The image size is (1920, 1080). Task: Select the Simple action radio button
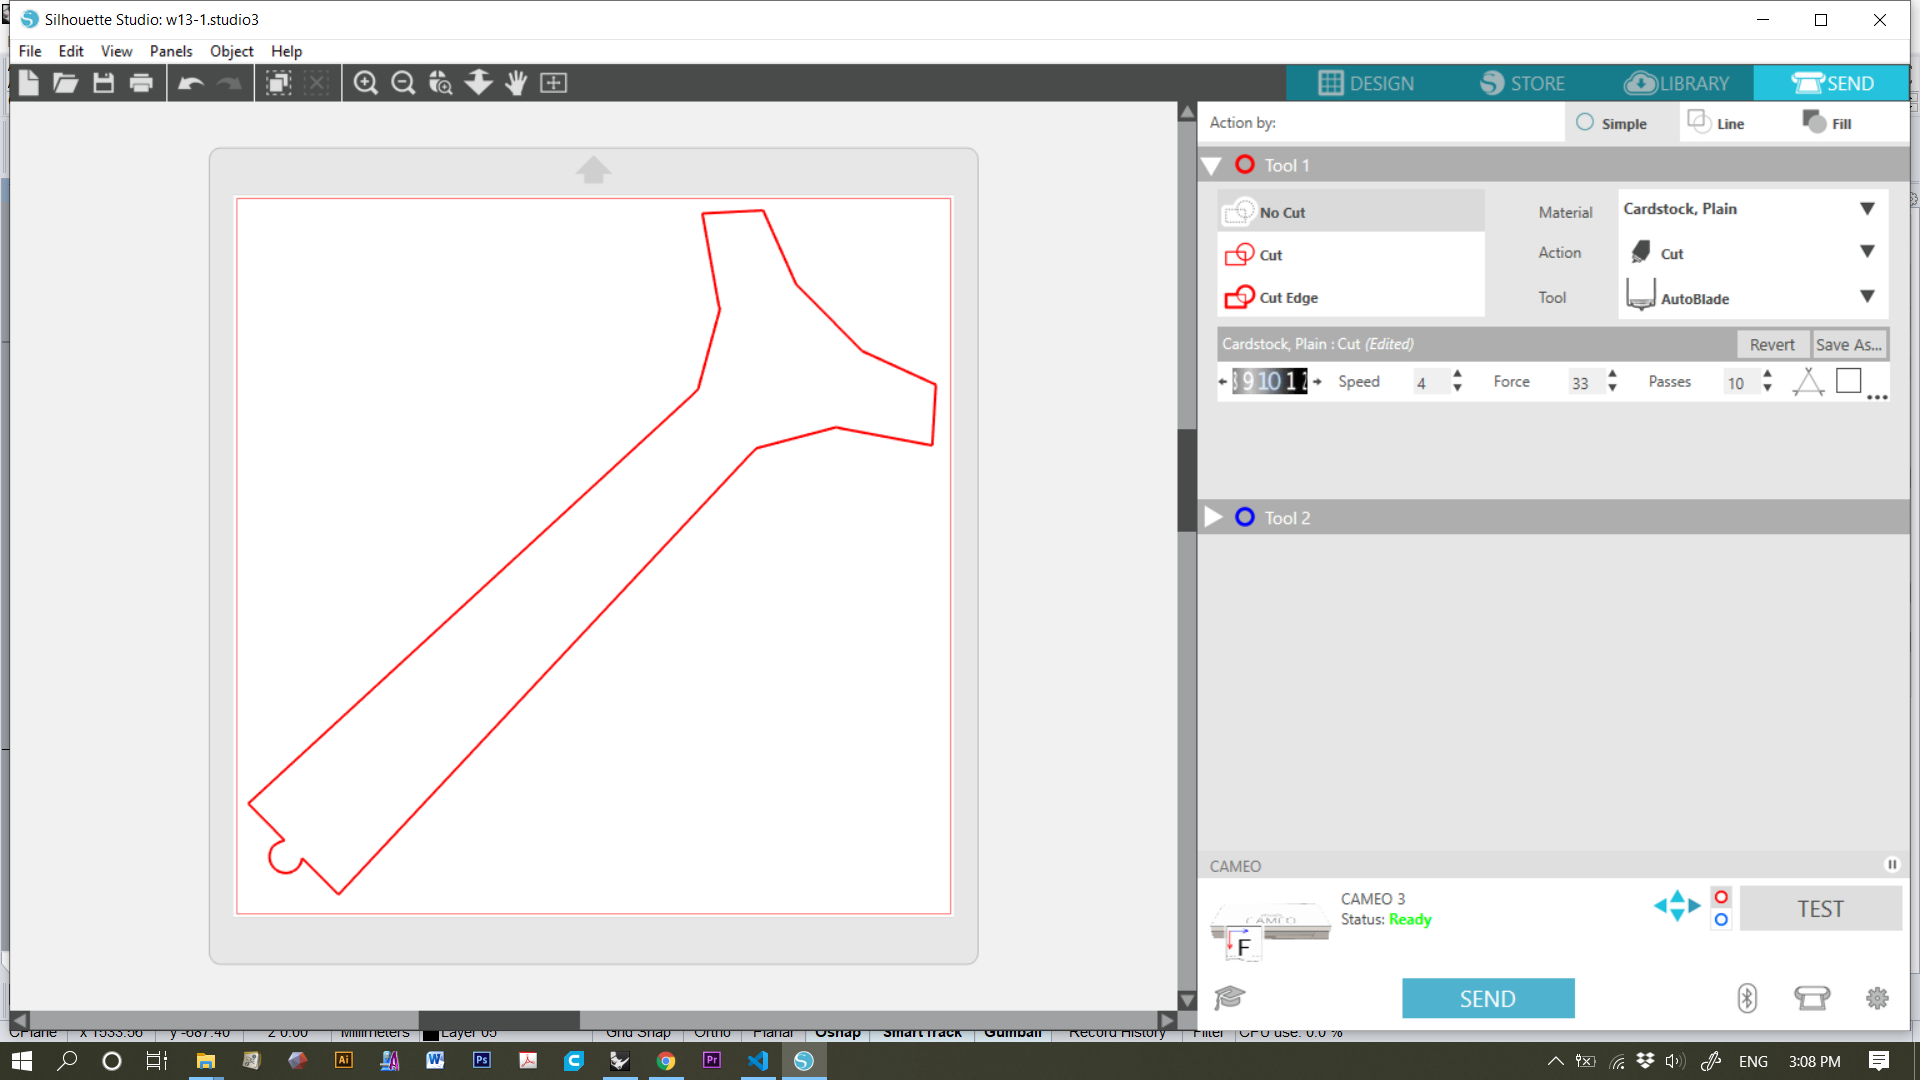(x=1585, y=123)
